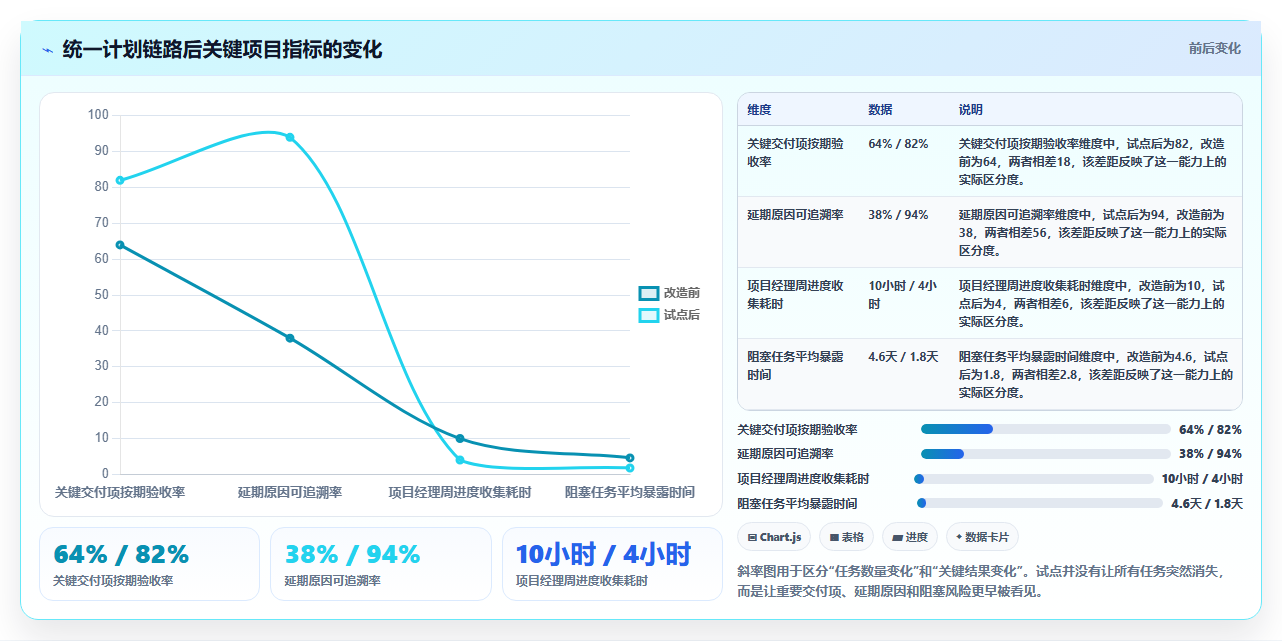Viewport: 1282px width, 641px height.
Task: Click the paragraph starting with 斜率图用于区分
Action: pyautogui.click(x=983, y=581)
